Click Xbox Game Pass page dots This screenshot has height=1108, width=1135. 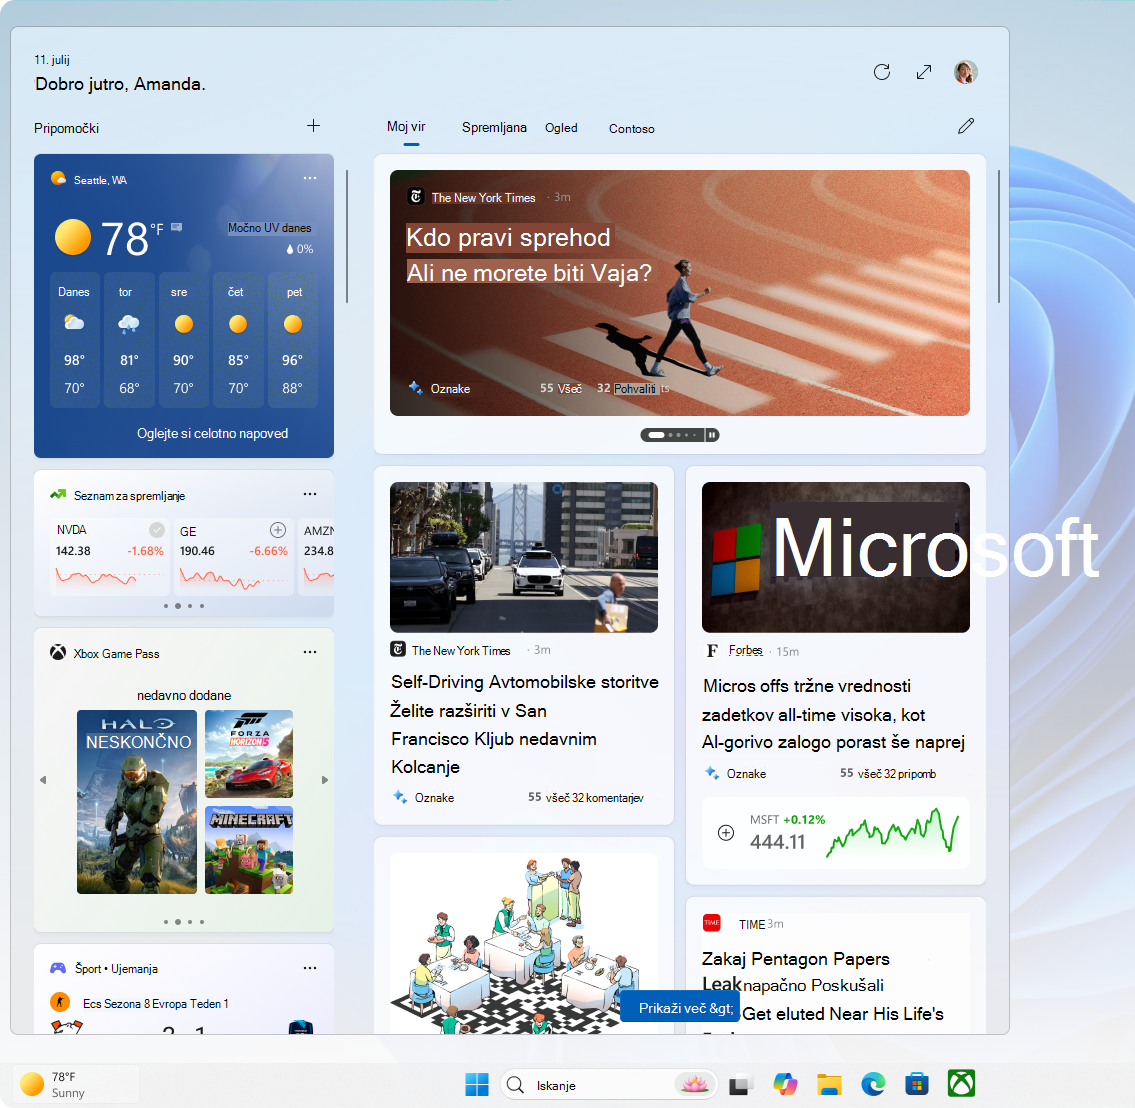(x=184, y=922)
